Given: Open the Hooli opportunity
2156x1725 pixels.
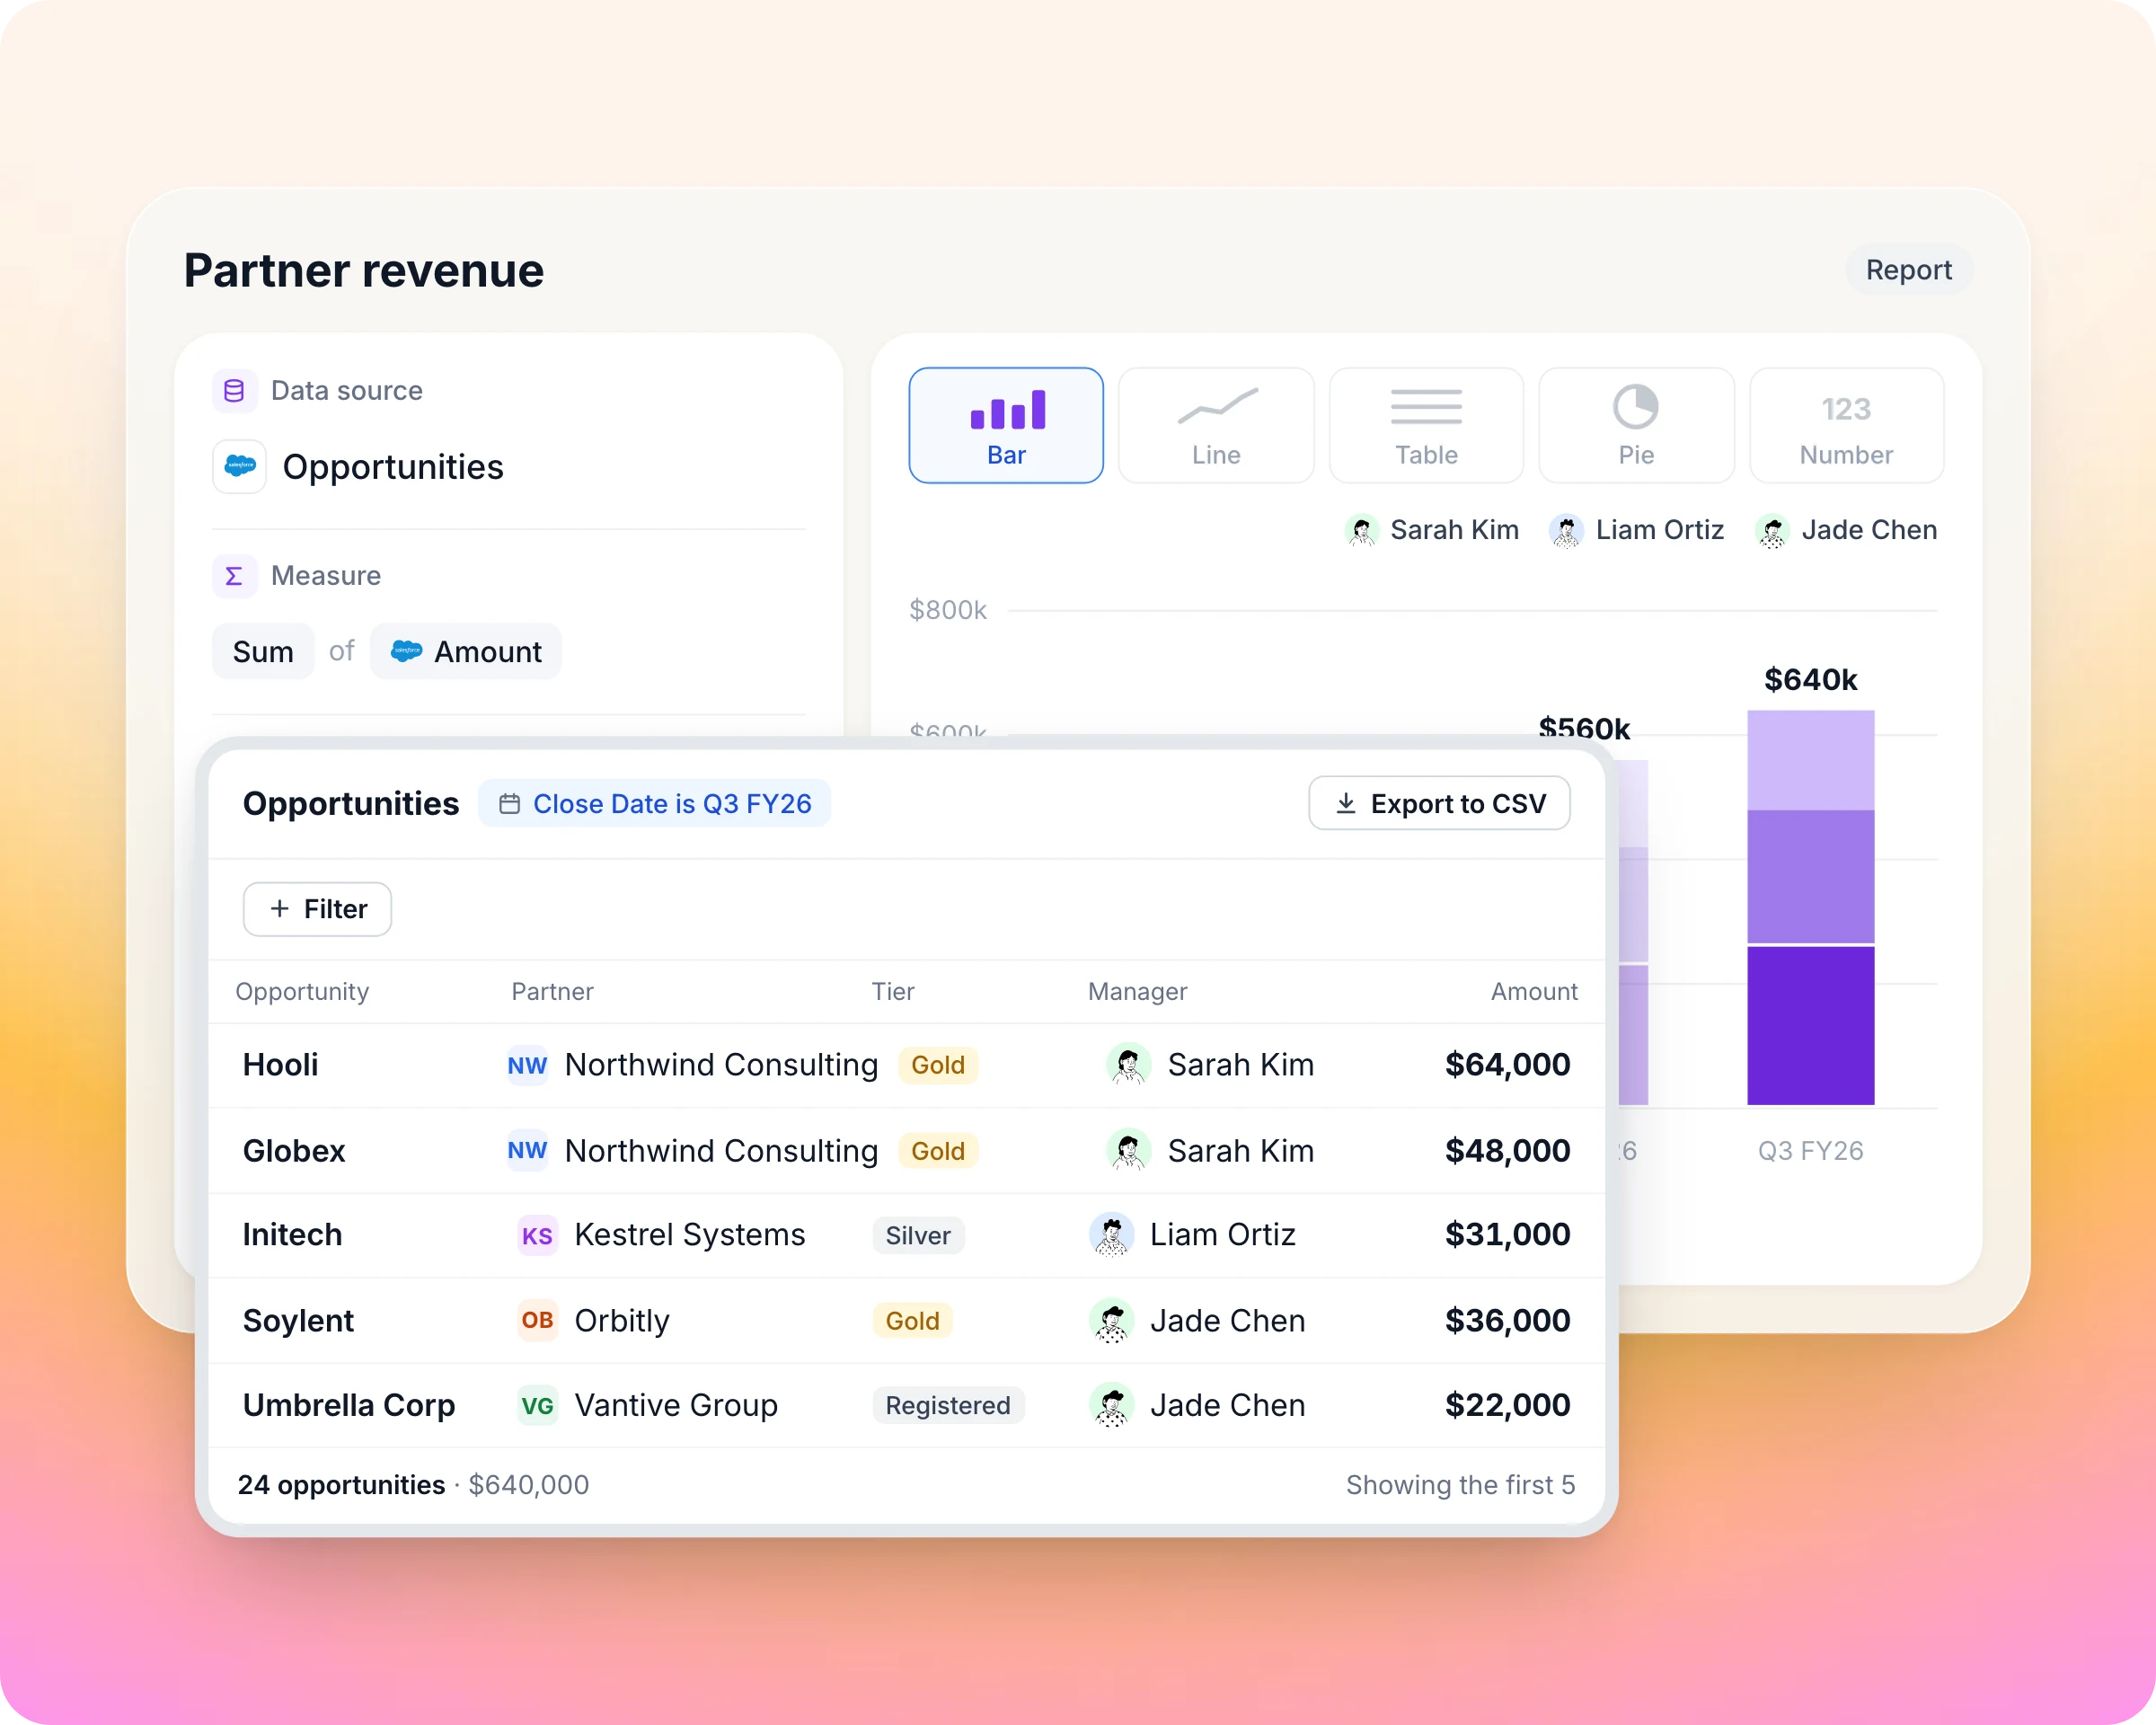Looking at the screenshot, I should click(x=280, y=1065).
